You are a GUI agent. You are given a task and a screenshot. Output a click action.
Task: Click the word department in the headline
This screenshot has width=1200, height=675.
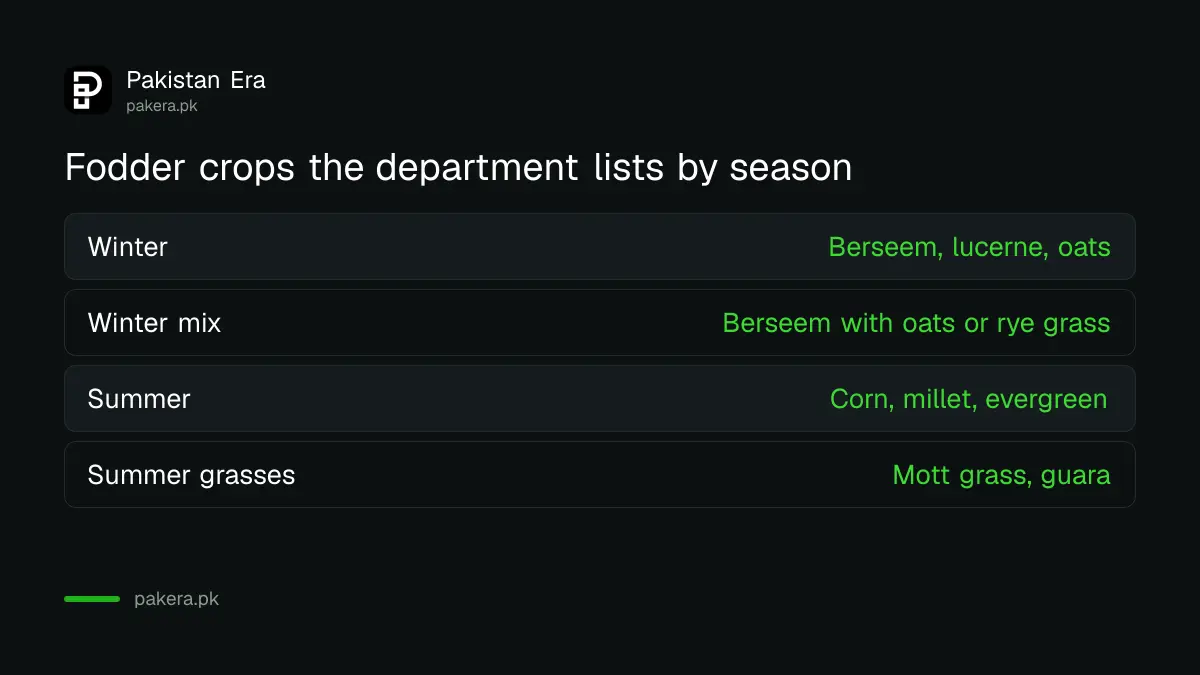coord(477,168)
